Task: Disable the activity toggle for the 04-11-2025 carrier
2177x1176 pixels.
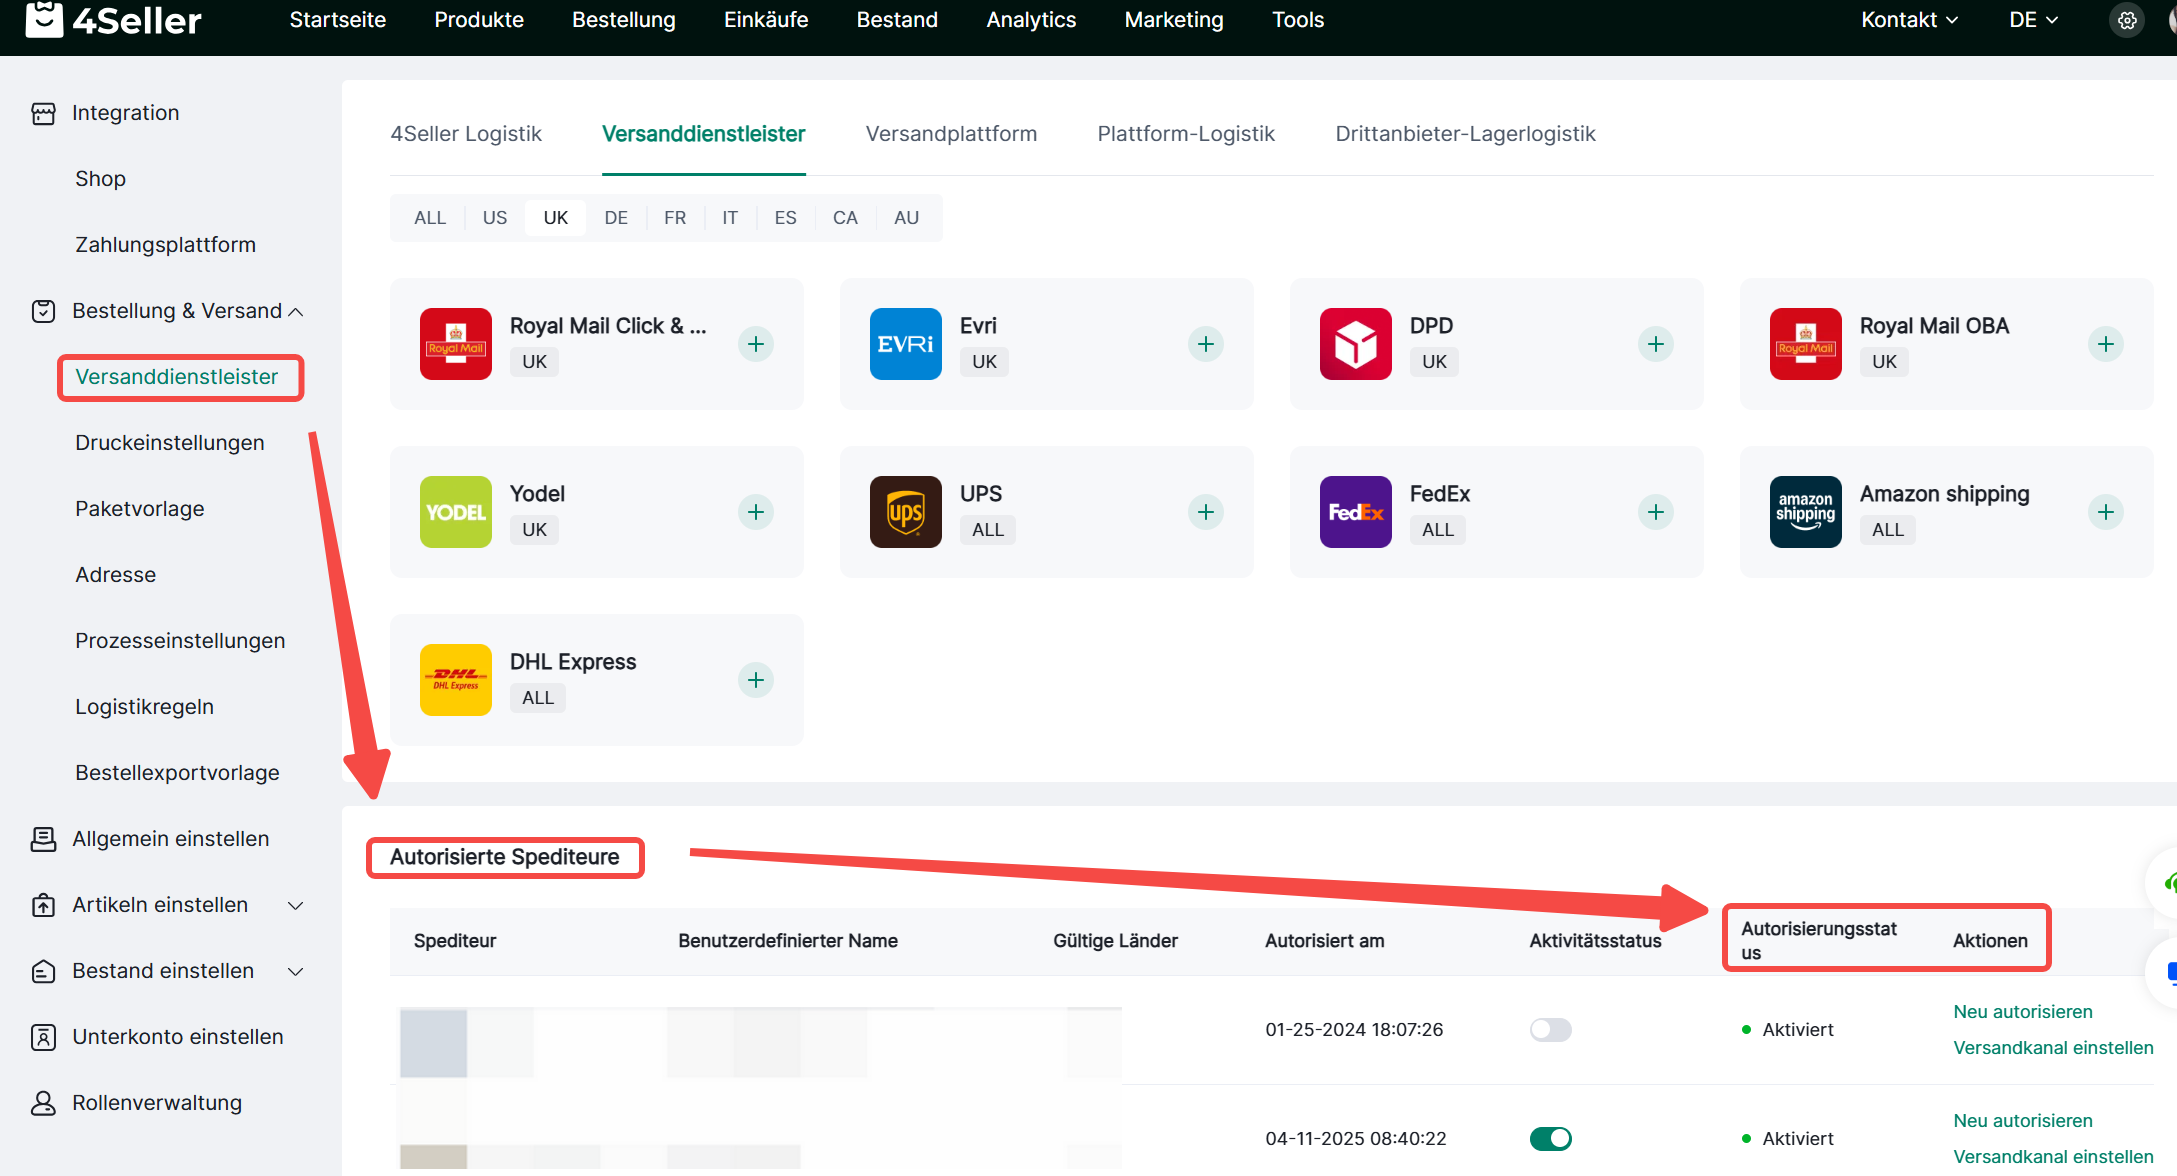Action: pos(1550,1139)
